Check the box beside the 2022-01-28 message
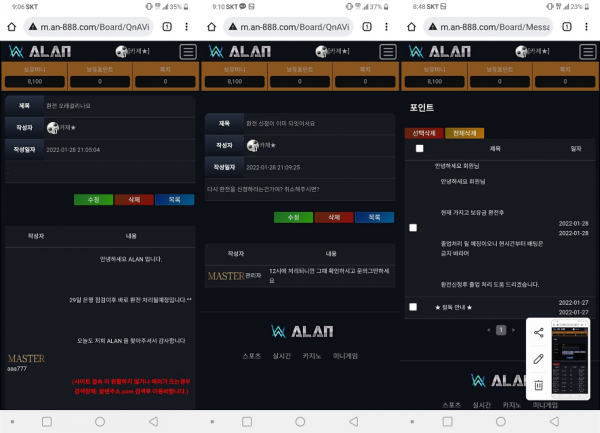 click(x=413, y=227)
